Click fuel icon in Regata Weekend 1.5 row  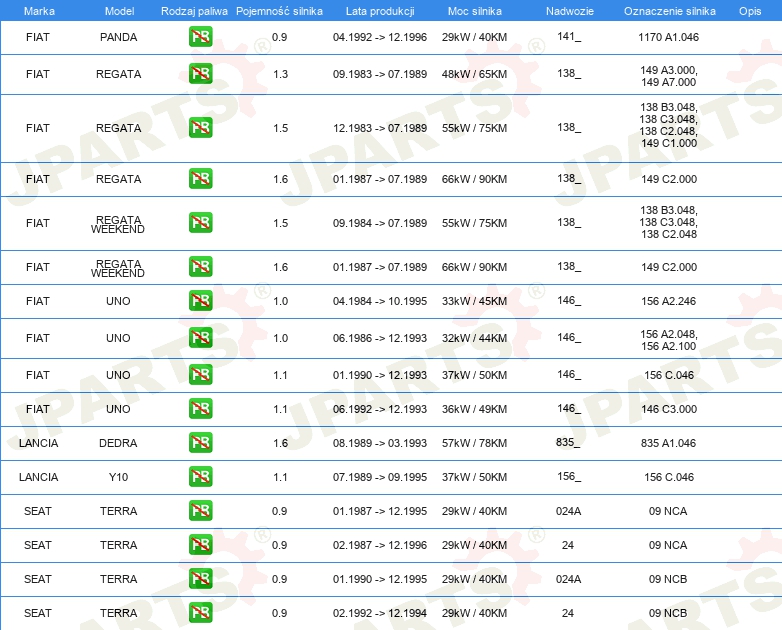click(200, 222)
